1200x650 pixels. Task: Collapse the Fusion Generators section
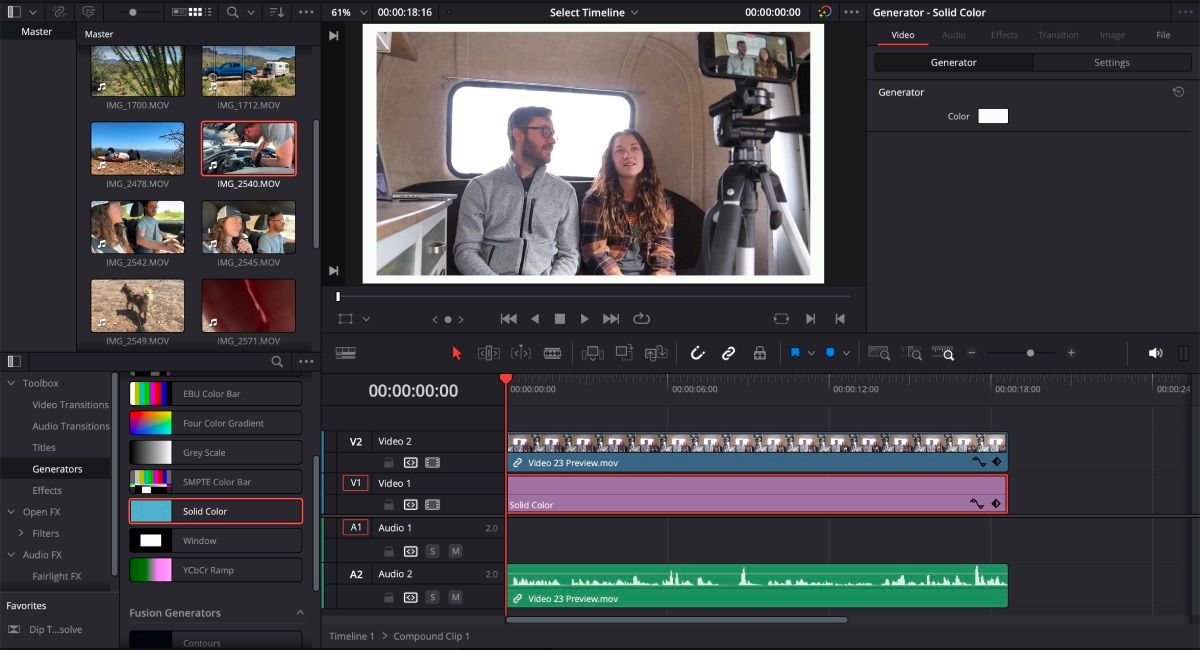click(299, 613)
